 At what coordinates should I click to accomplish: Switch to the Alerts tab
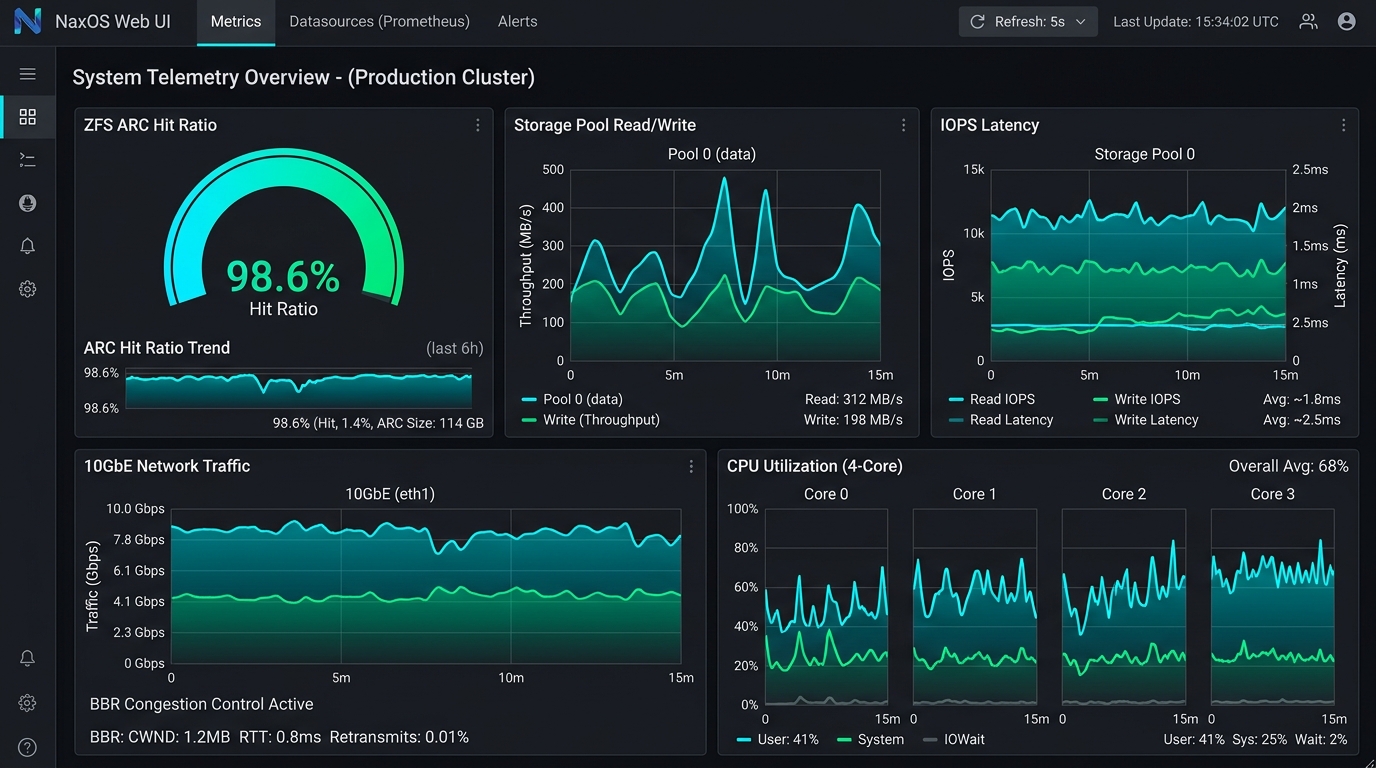coord(517,21)
